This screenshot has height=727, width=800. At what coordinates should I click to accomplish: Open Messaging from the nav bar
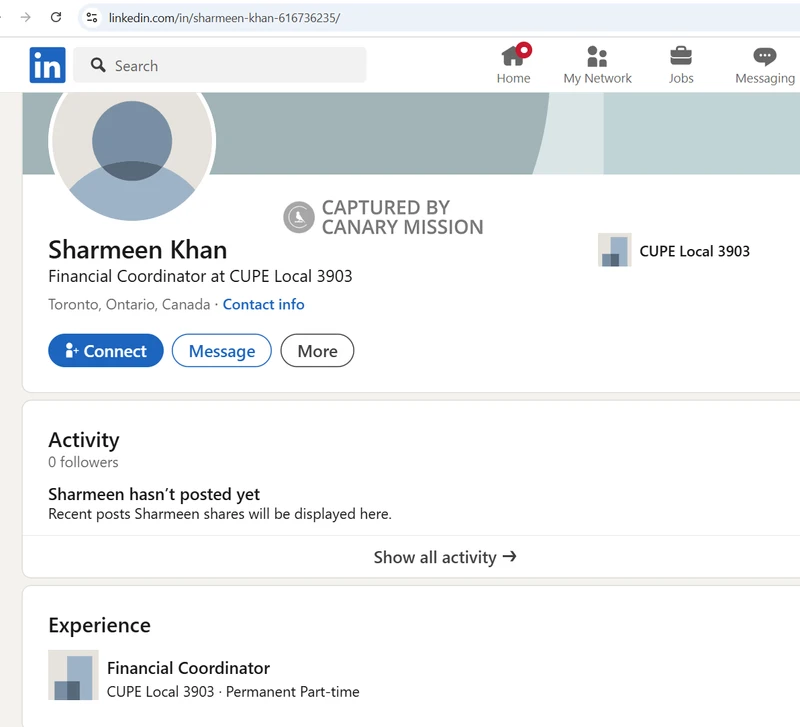pyautogui.click(x=765, y=66)
